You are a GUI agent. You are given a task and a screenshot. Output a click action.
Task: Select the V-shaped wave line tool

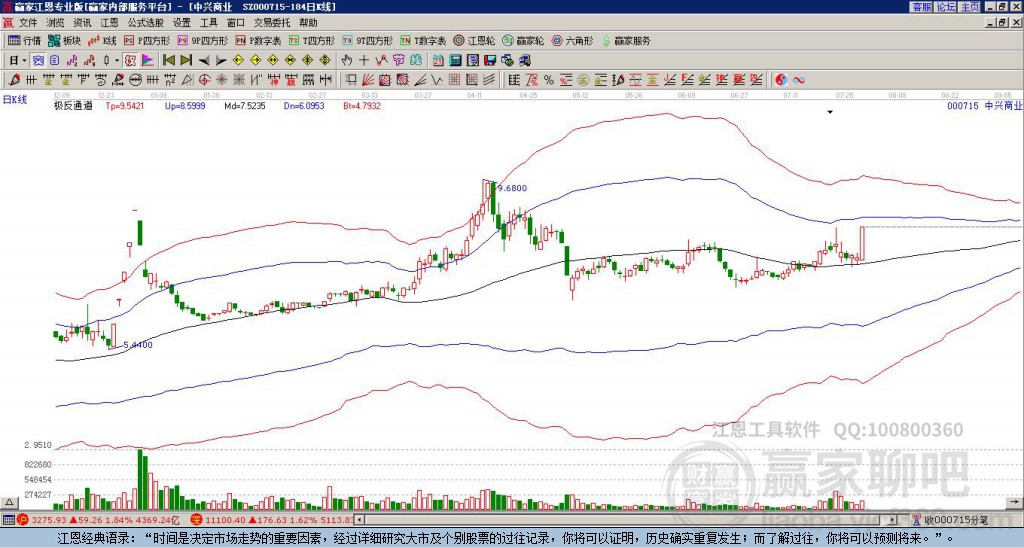pos(436,80)
